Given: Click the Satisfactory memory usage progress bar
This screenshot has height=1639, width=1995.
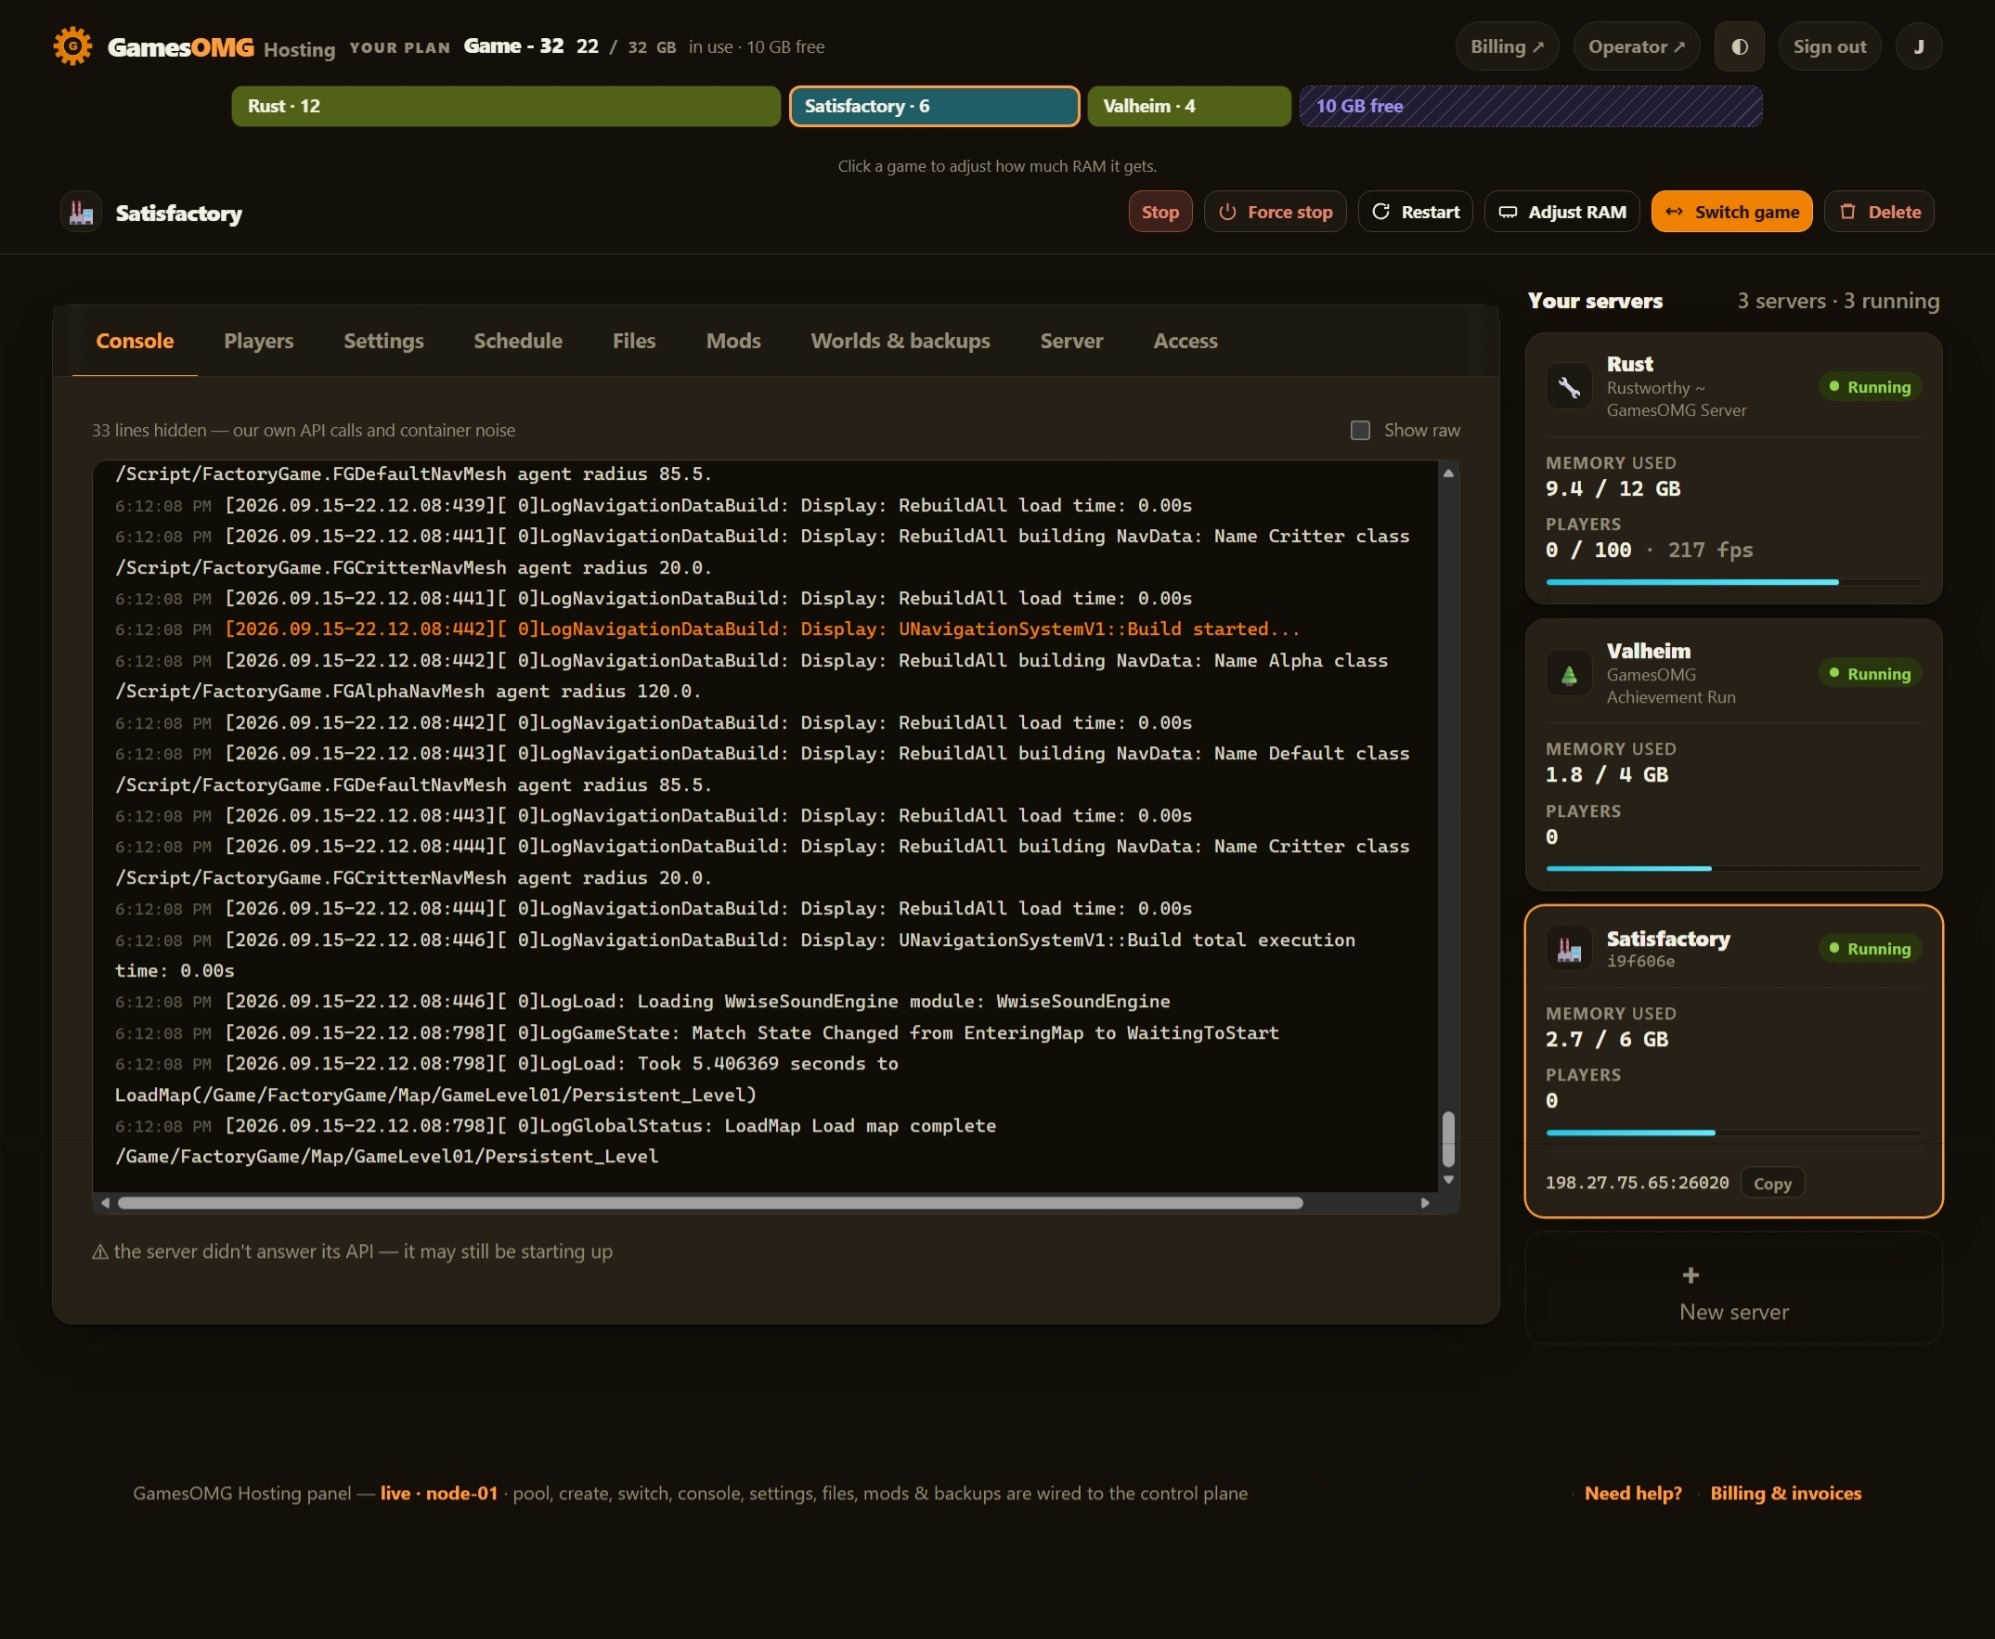Looking at the screenshot, I should [x=1733, y=1133].
